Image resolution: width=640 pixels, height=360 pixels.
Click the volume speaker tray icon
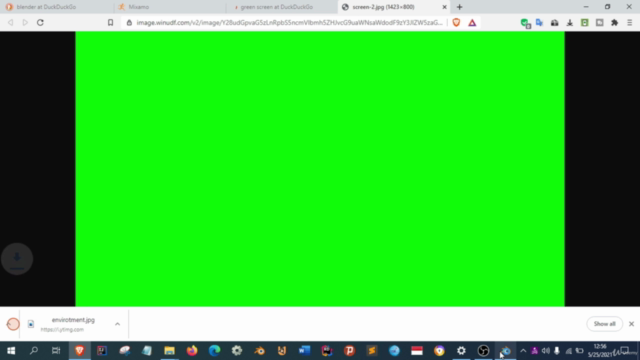(545, 351)
